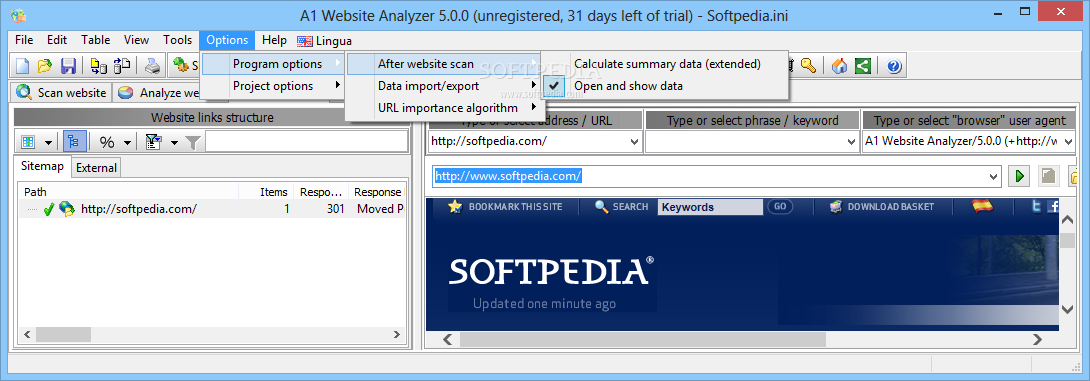Enable 'Calculate summary data (extended)' option

(667, 64)
